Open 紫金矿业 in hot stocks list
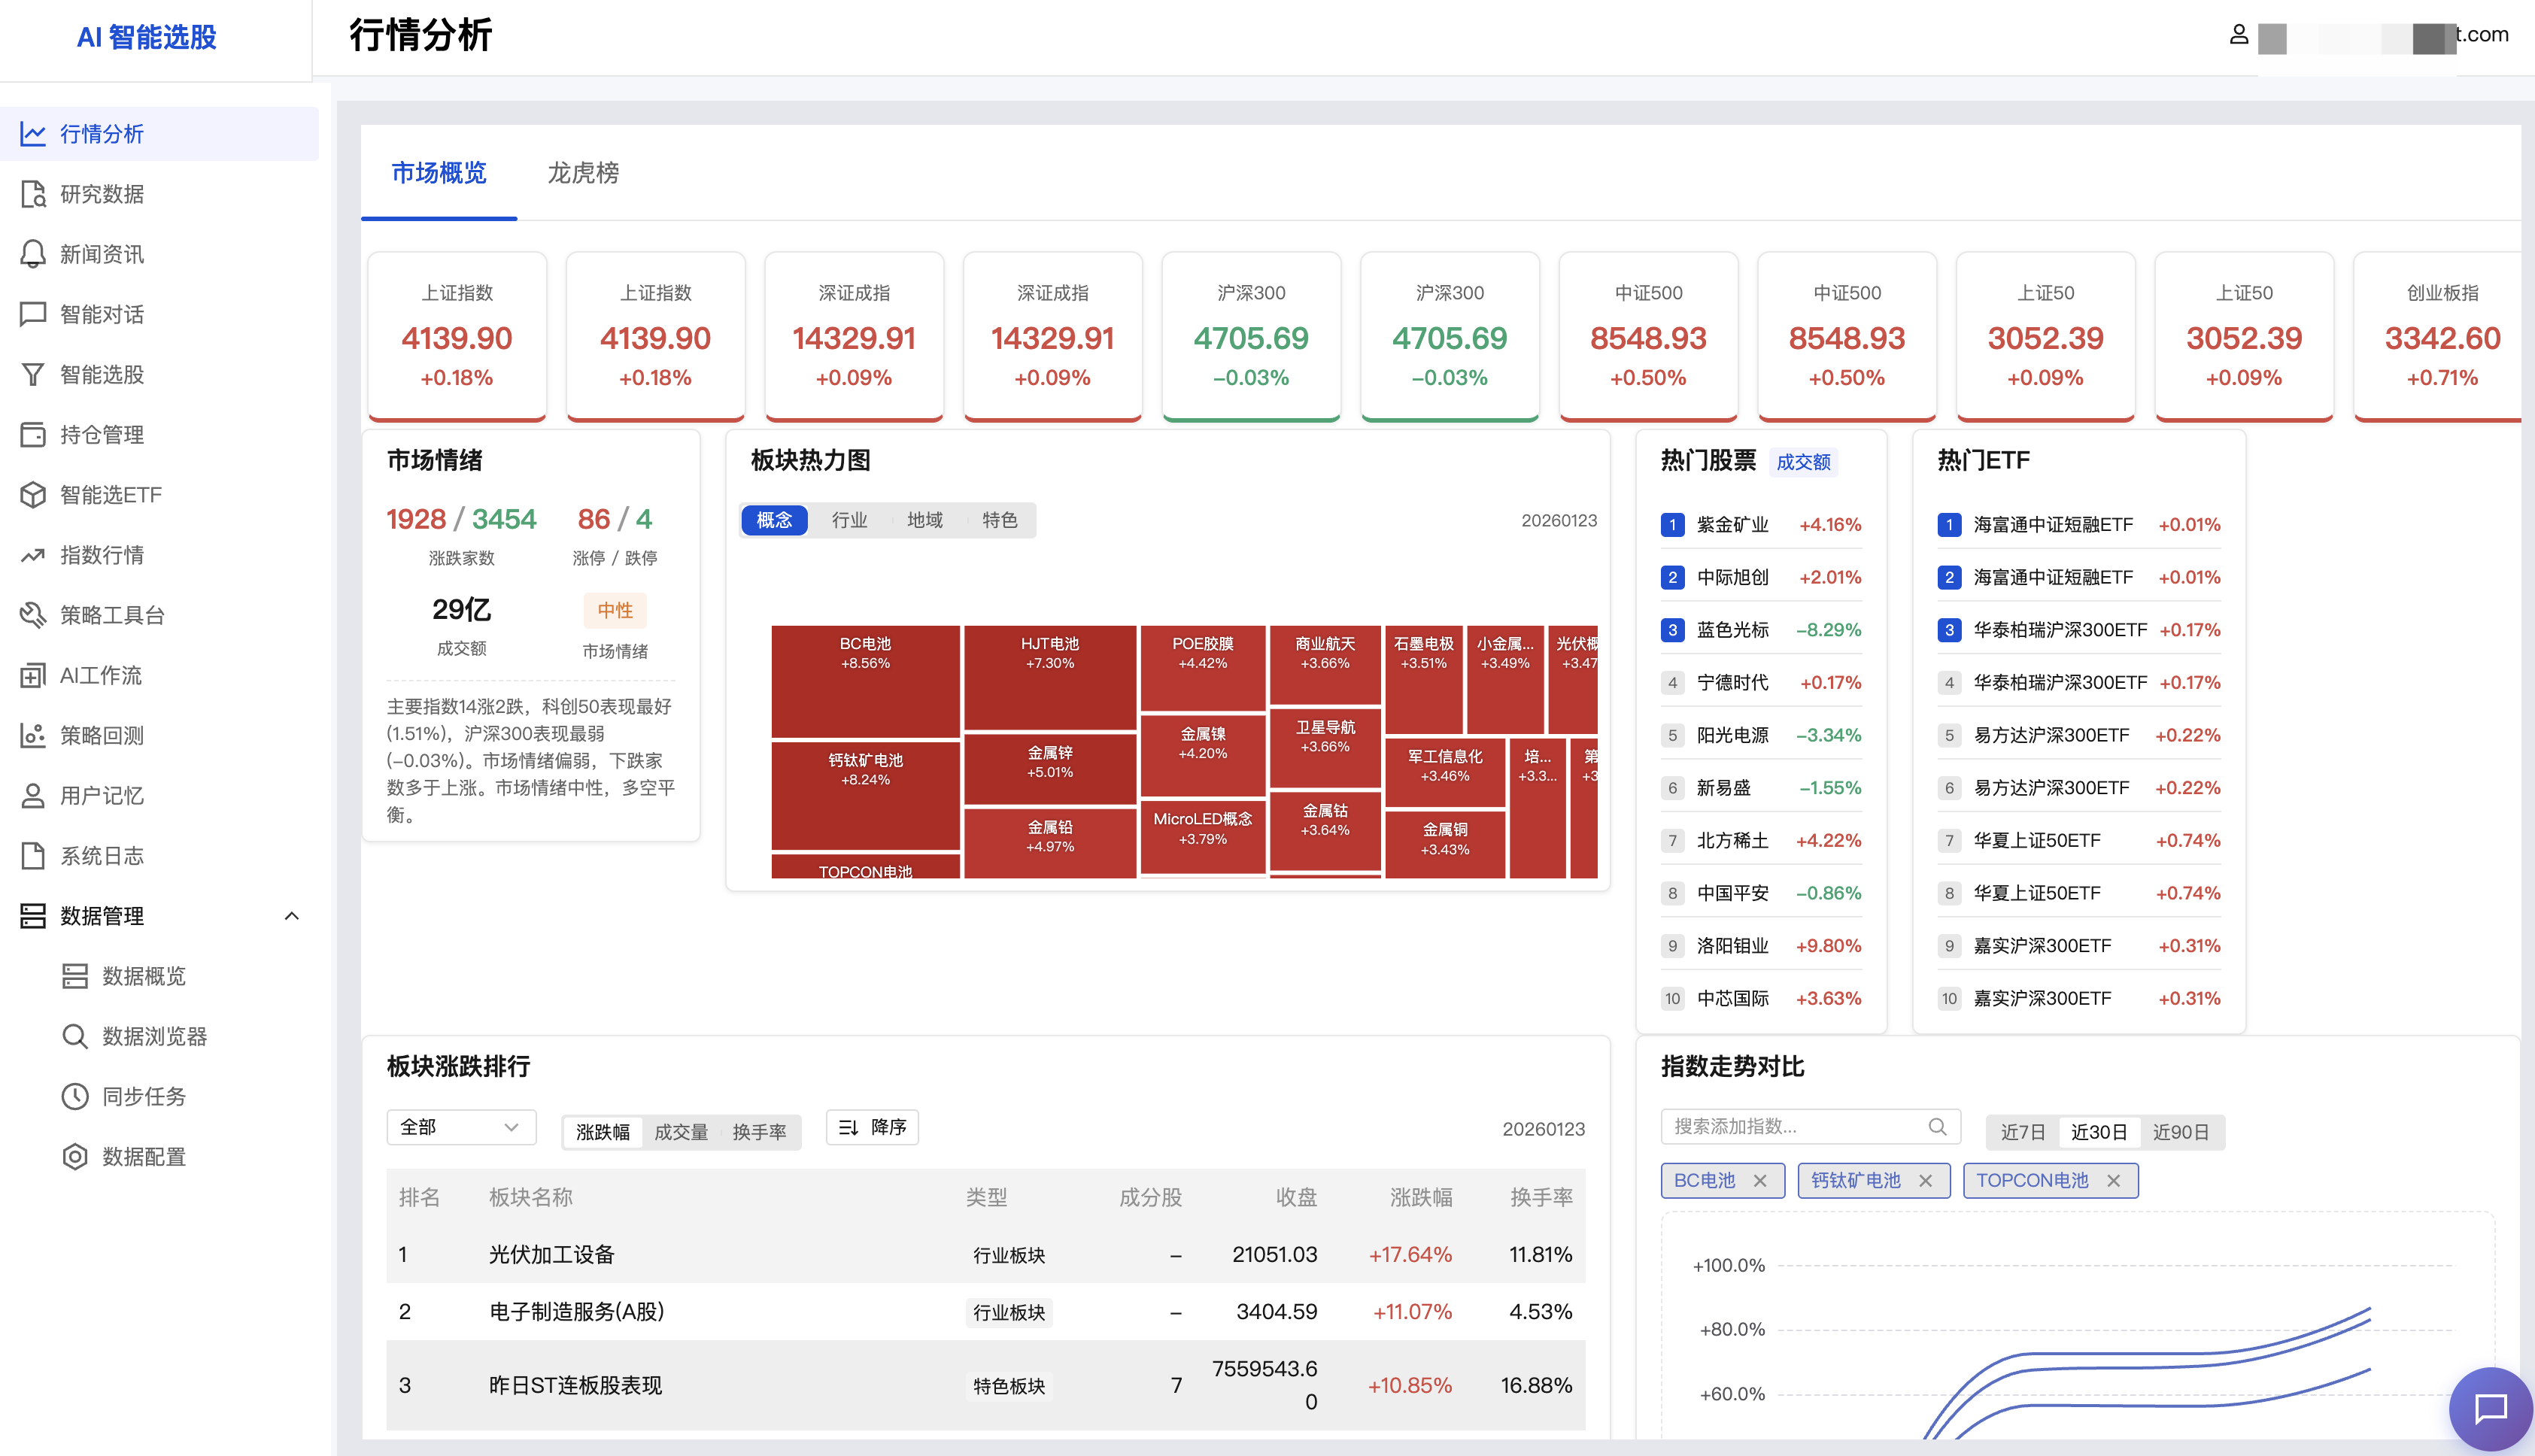 tap(1761, 525)
